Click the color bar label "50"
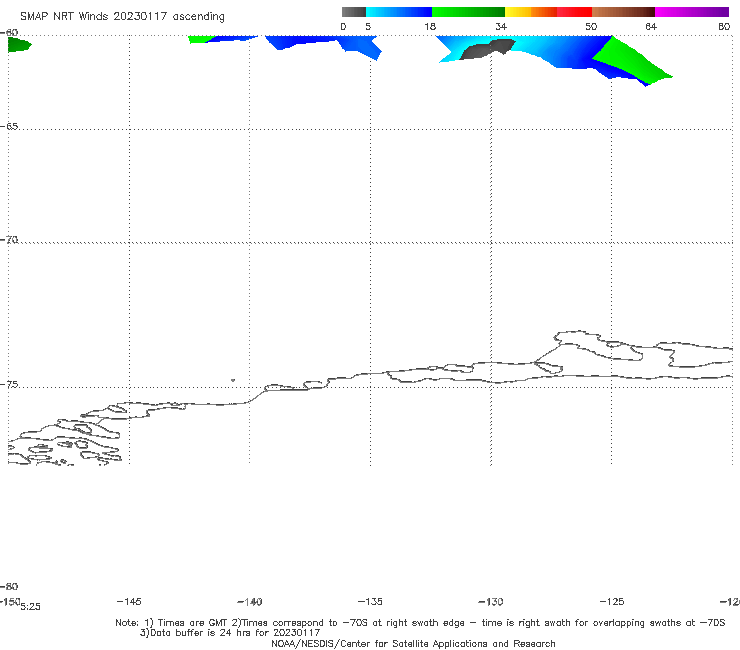Screen dimensions: 740x650 pyautogui.click(x=591, y=26)
